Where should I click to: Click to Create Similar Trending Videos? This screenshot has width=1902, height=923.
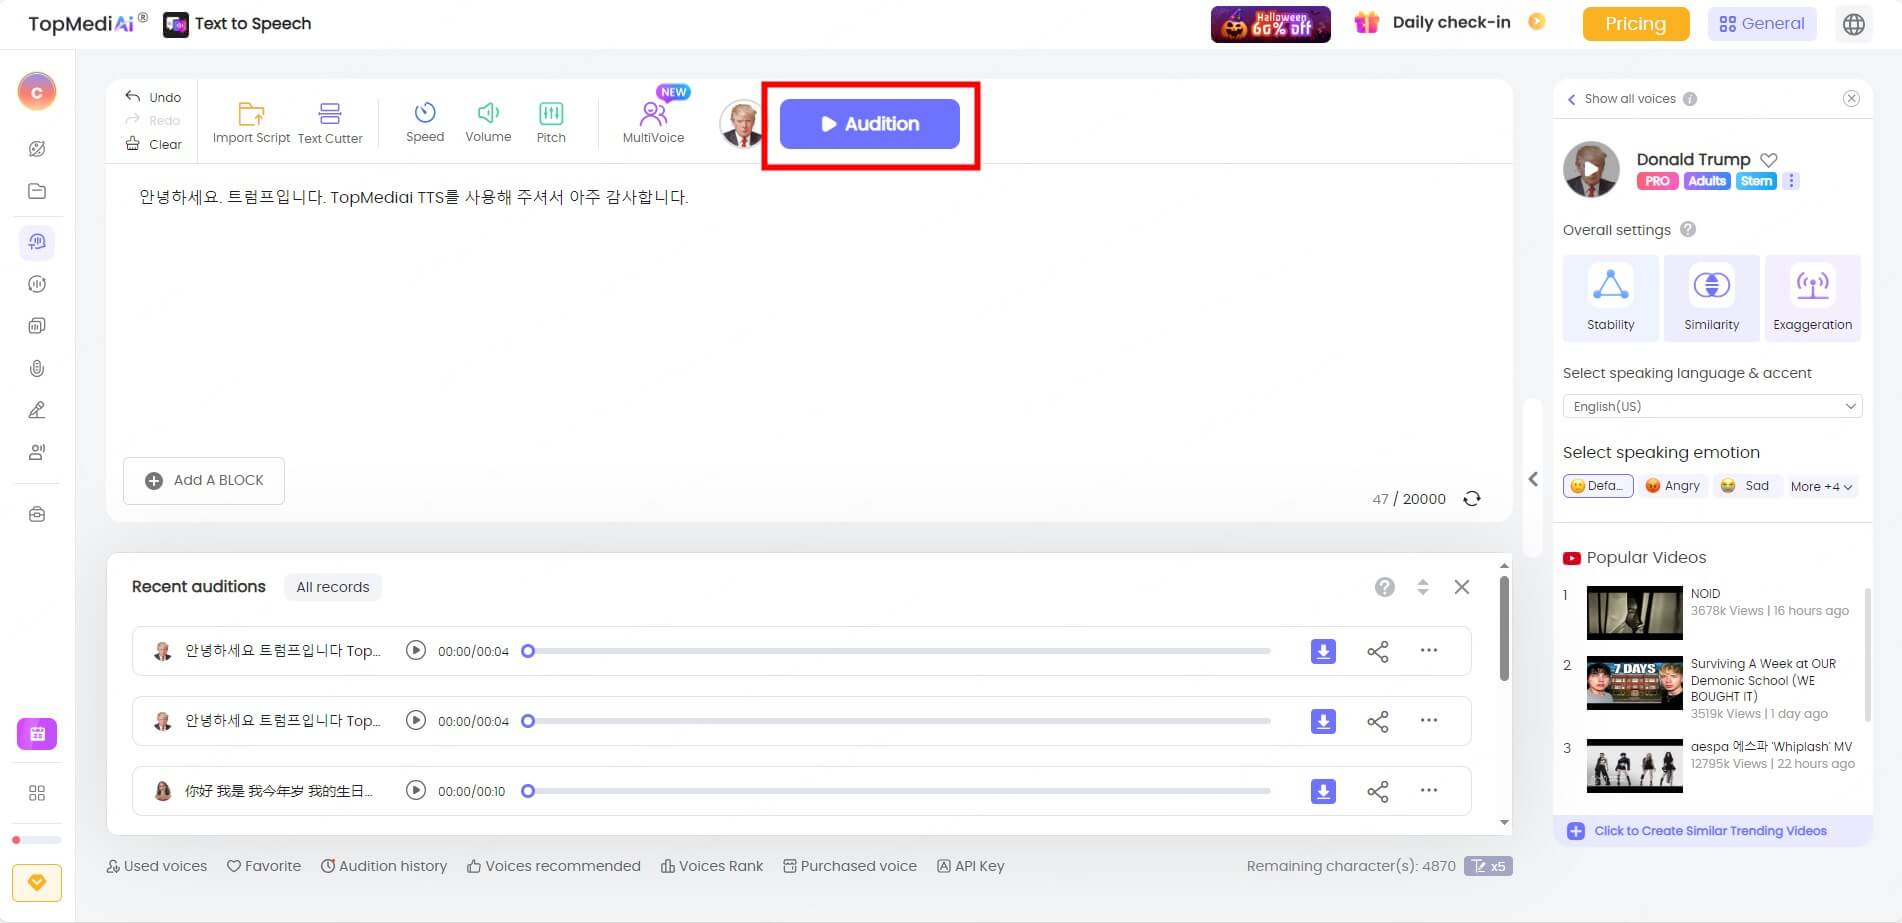click(1710, 831)
